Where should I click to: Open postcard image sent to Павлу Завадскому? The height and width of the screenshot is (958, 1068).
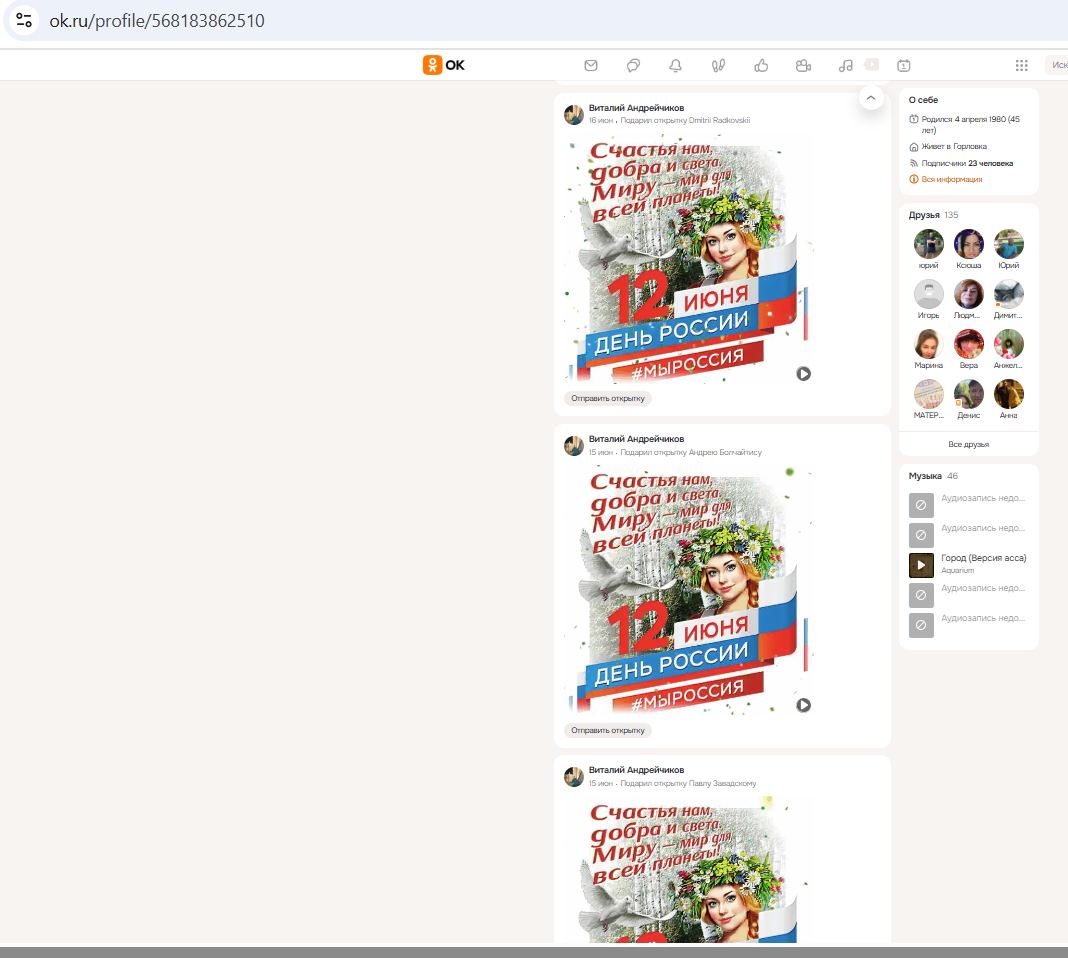click(688, 870)
